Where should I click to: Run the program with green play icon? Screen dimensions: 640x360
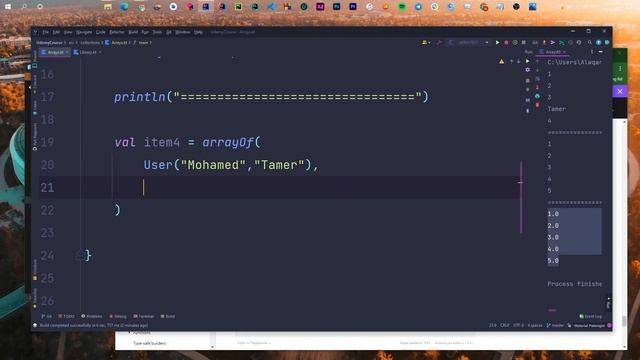coord(497,42)
